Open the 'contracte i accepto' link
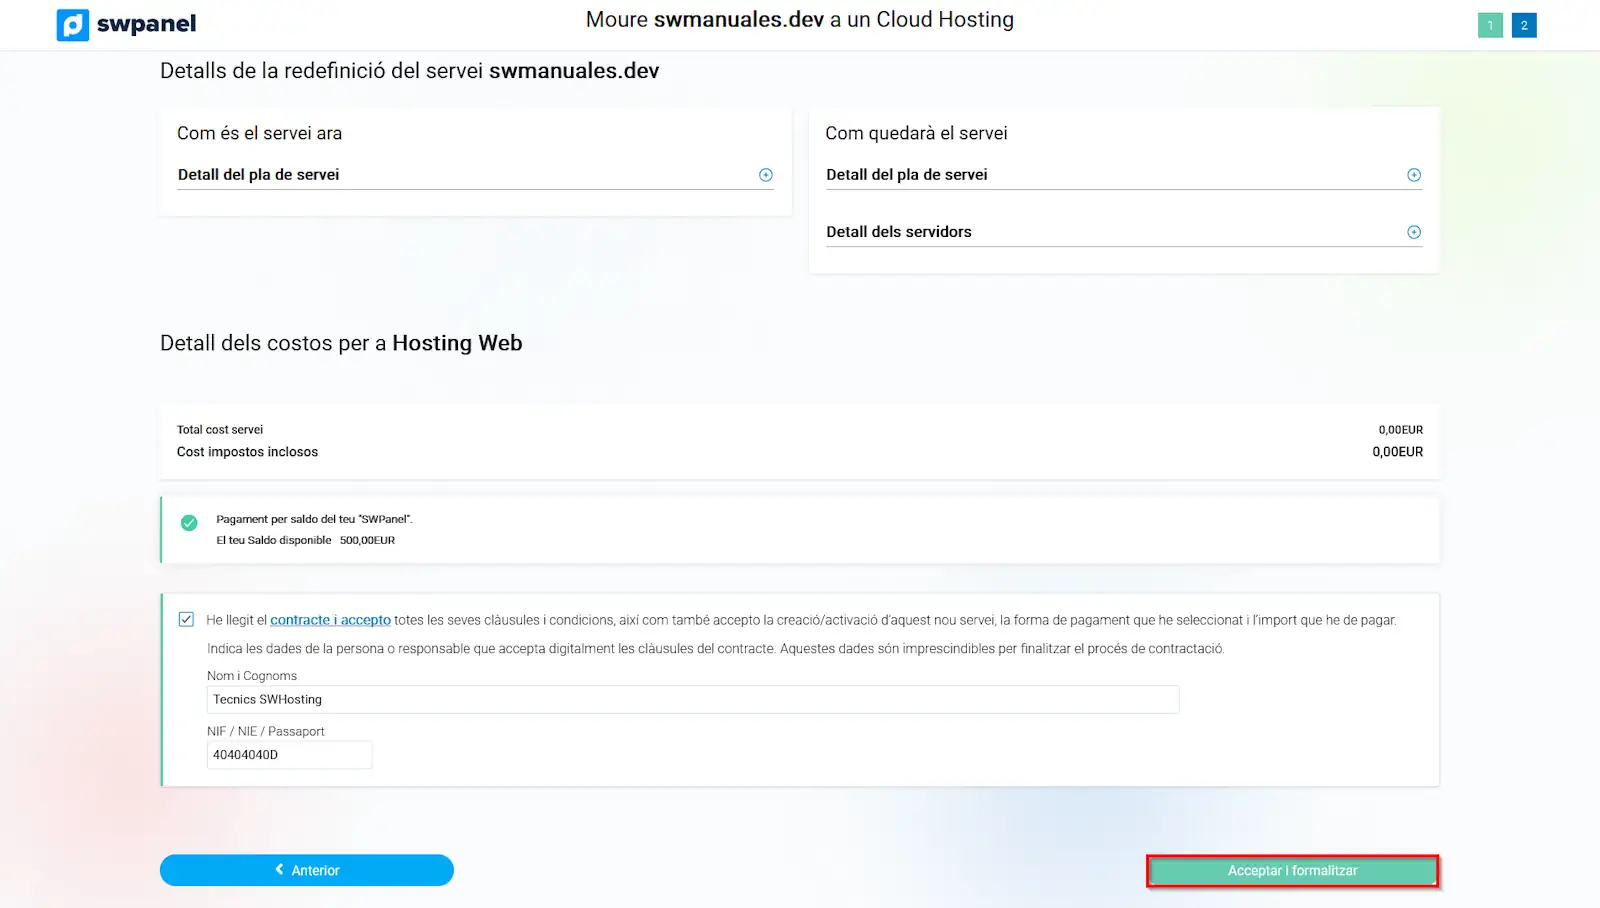The image size is (1600, 908). pos(330,620)
